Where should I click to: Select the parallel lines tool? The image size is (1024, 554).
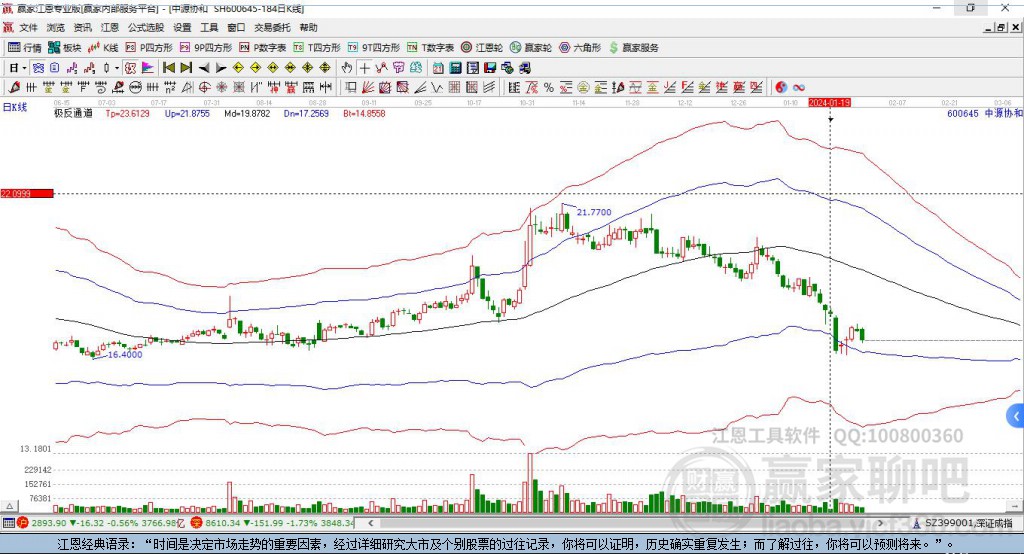pos(488,87)
